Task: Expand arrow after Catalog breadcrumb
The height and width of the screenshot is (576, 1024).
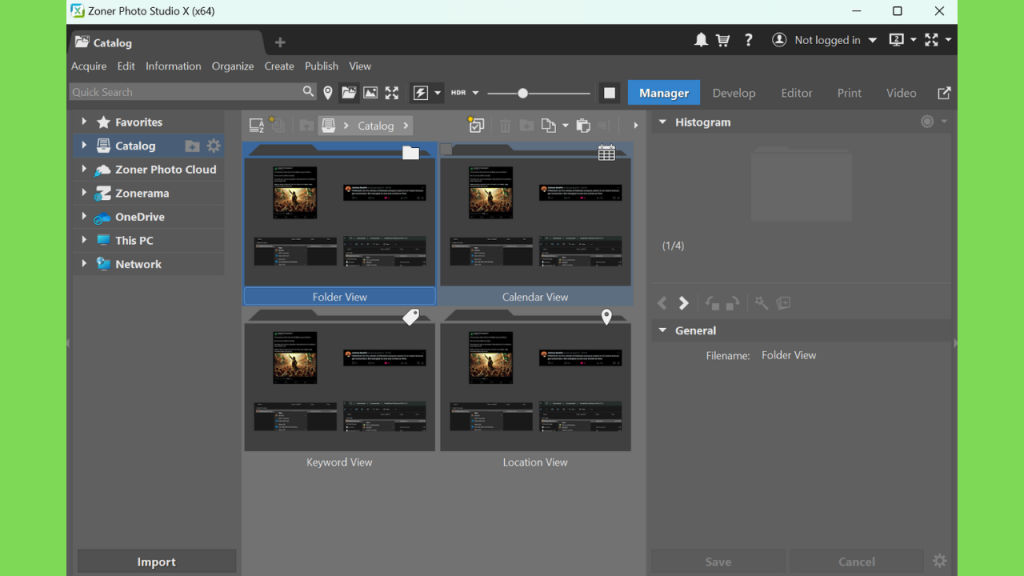Action: coord(406,125)
